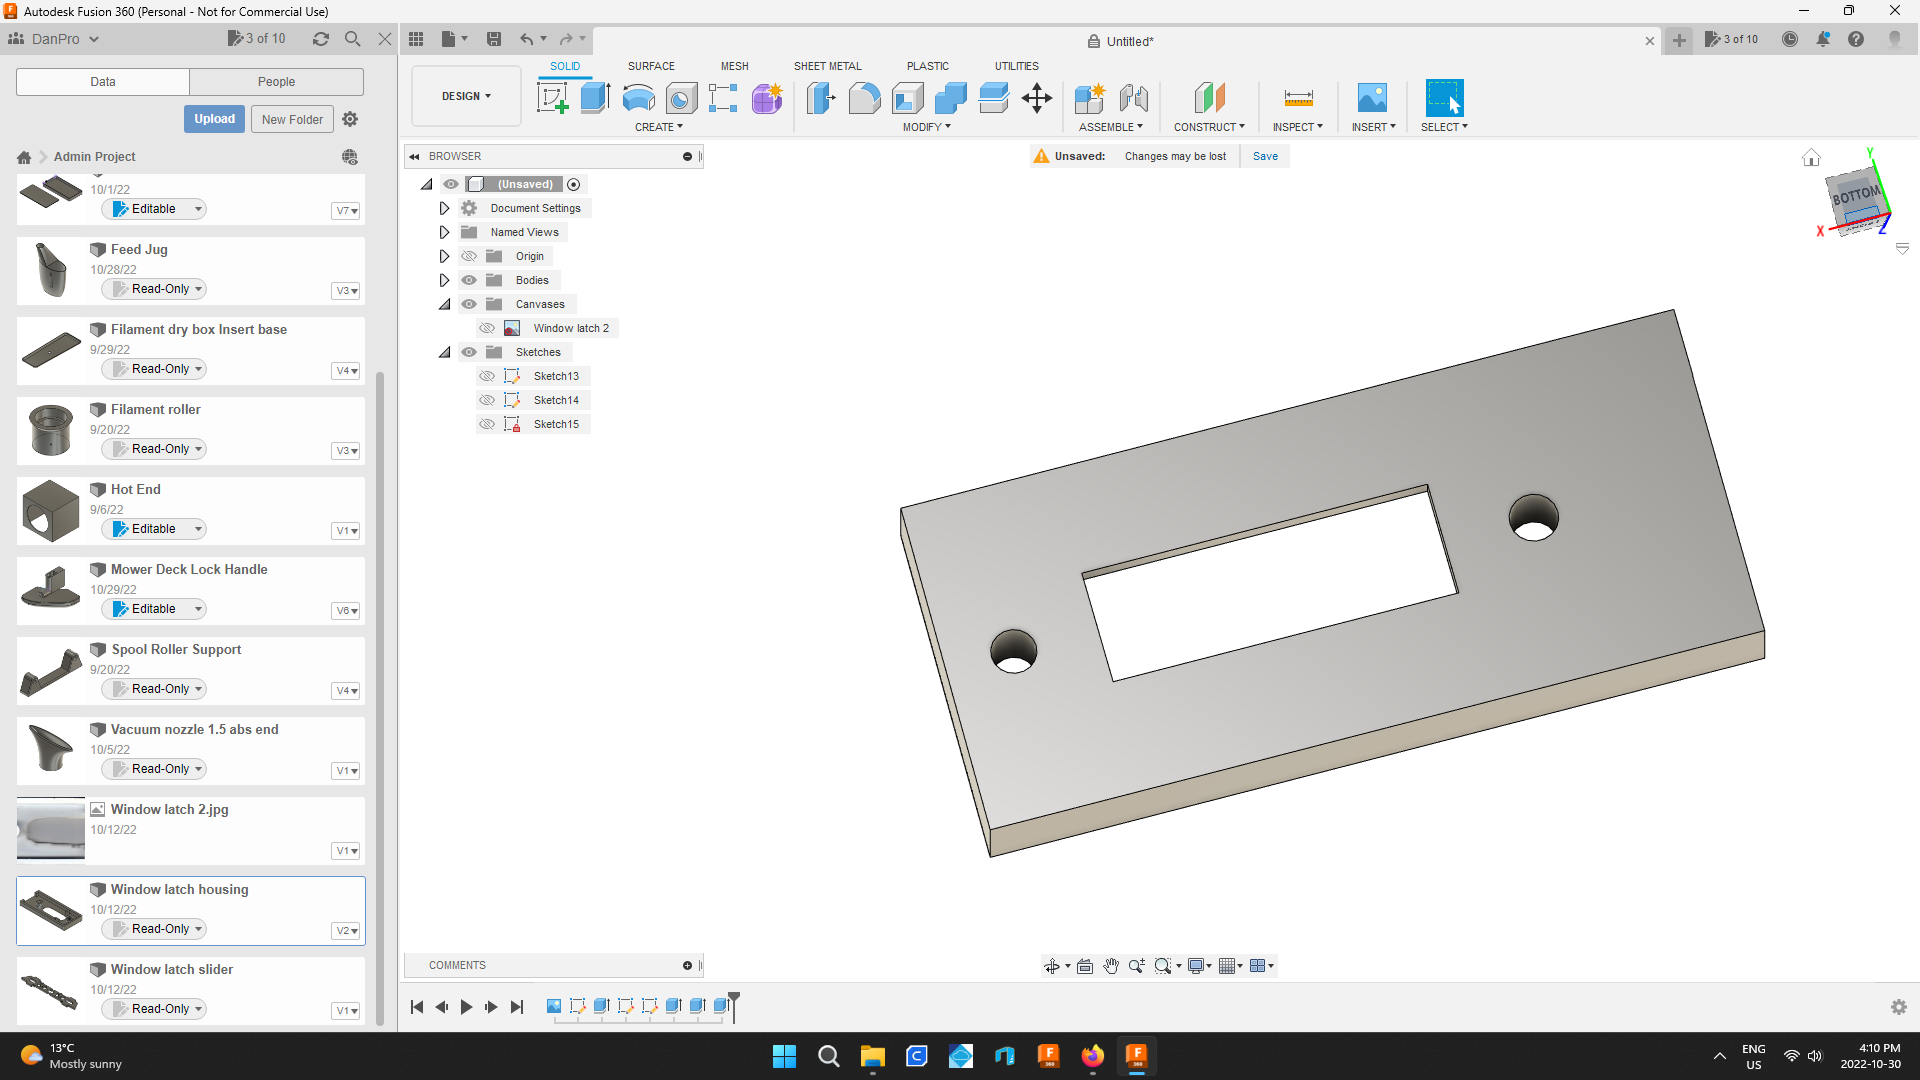This screenshot has width=1920, height=1080.
Task: Click the Upload button
Action: coord(214,118)
